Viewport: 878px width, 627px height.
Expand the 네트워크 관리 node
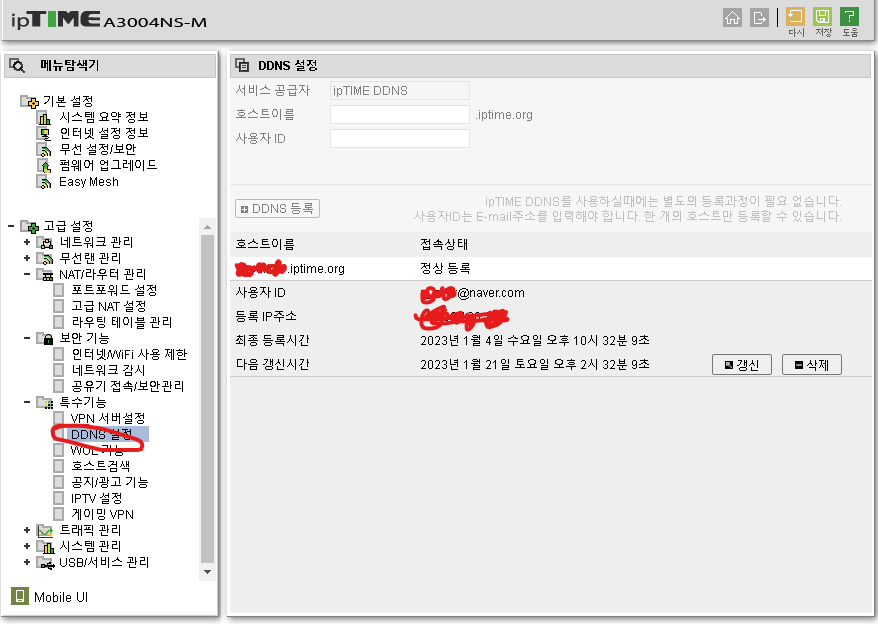[x=27, y=242]
